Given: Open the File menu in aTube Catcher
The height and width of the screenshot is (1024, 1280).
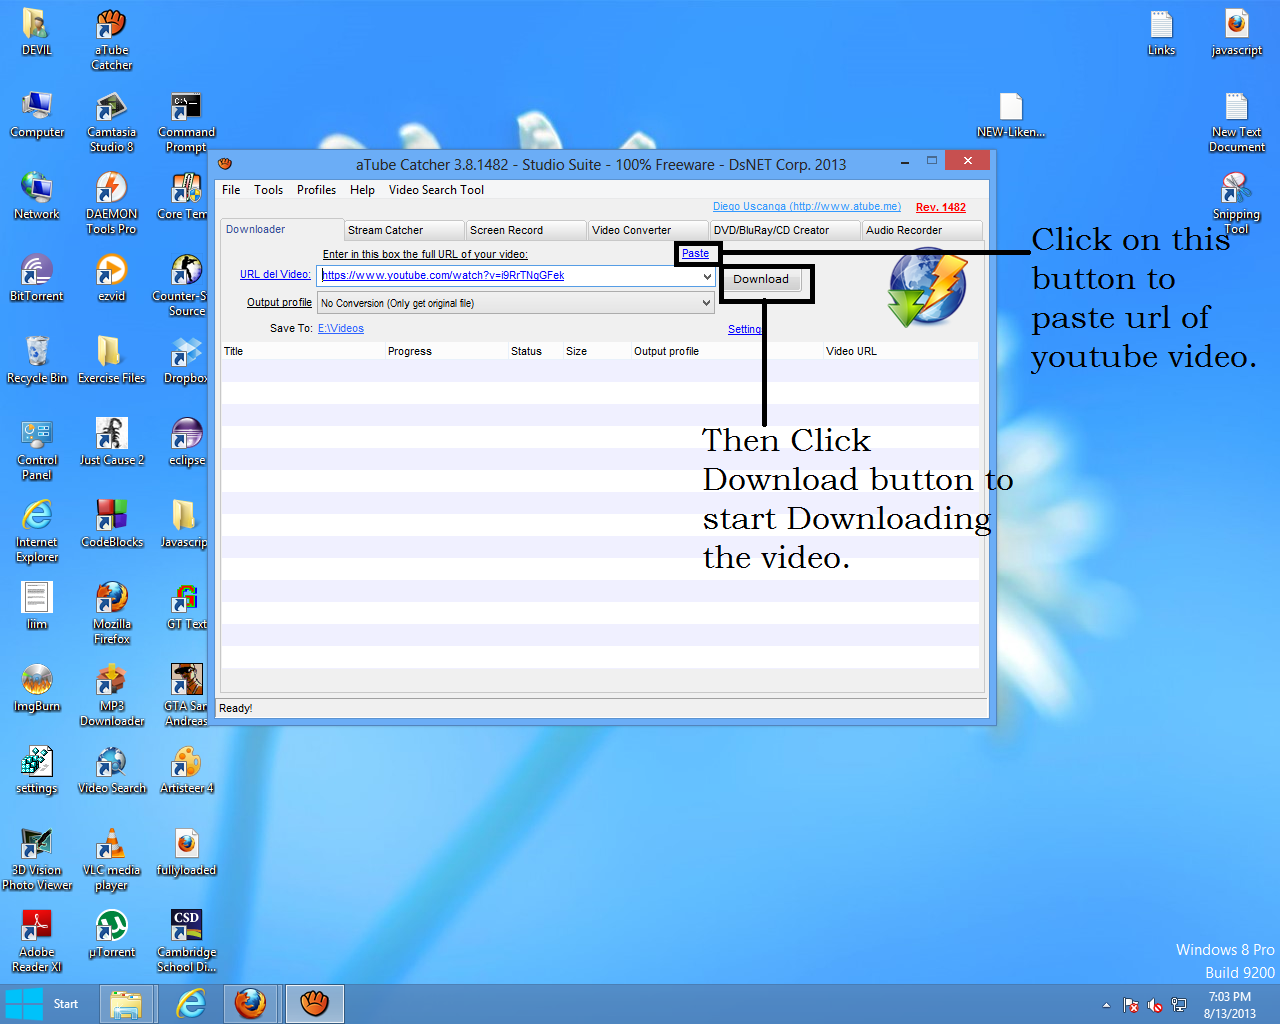Looking at the screenshot, I should point(231,190).
